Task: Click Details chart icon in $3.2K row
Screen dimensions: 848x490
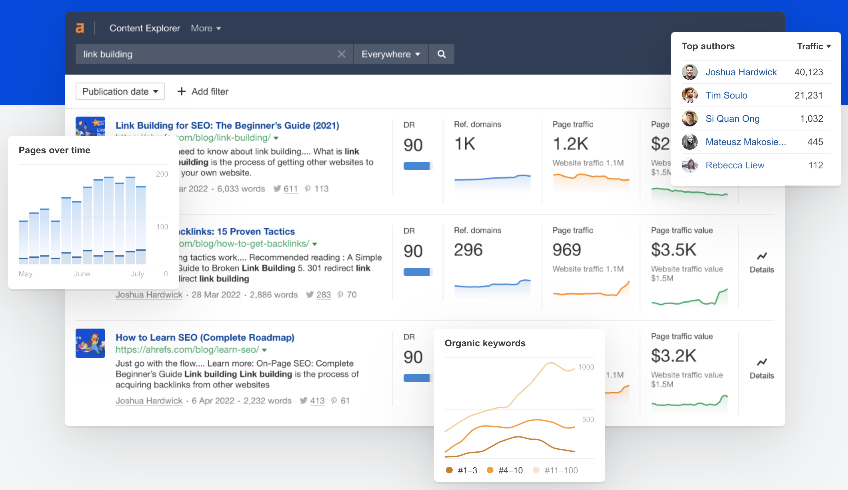Action: [762, 362]
